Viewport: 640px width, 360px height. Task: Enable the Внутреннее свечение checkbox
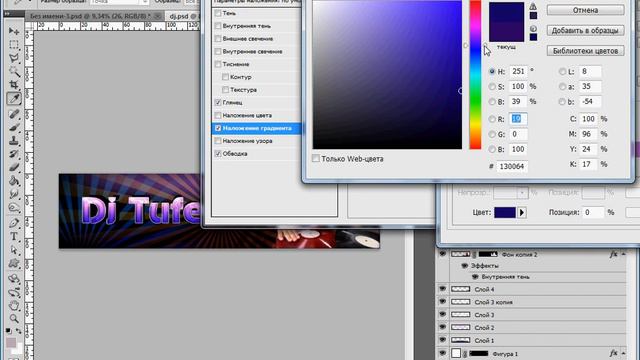pyautogui.click(x=218, y=51)
